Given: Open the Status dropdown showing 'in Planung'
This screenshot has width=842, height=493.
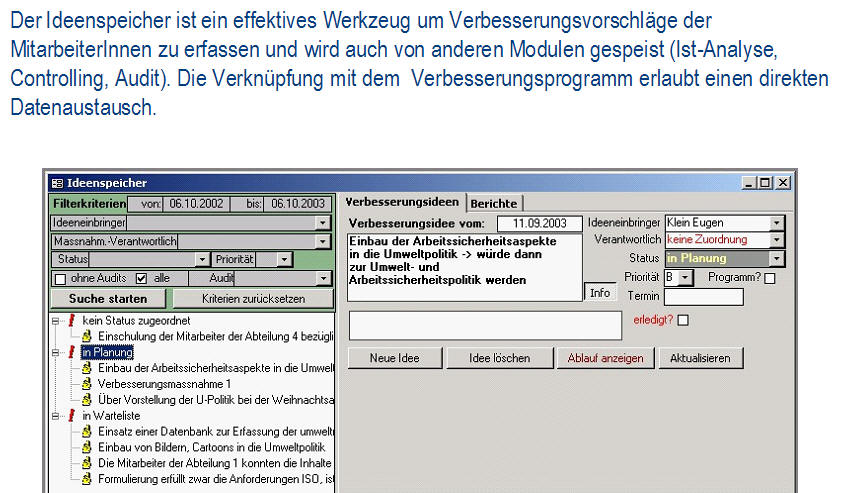Looking at the screenshot, I should tap(777, 259).
